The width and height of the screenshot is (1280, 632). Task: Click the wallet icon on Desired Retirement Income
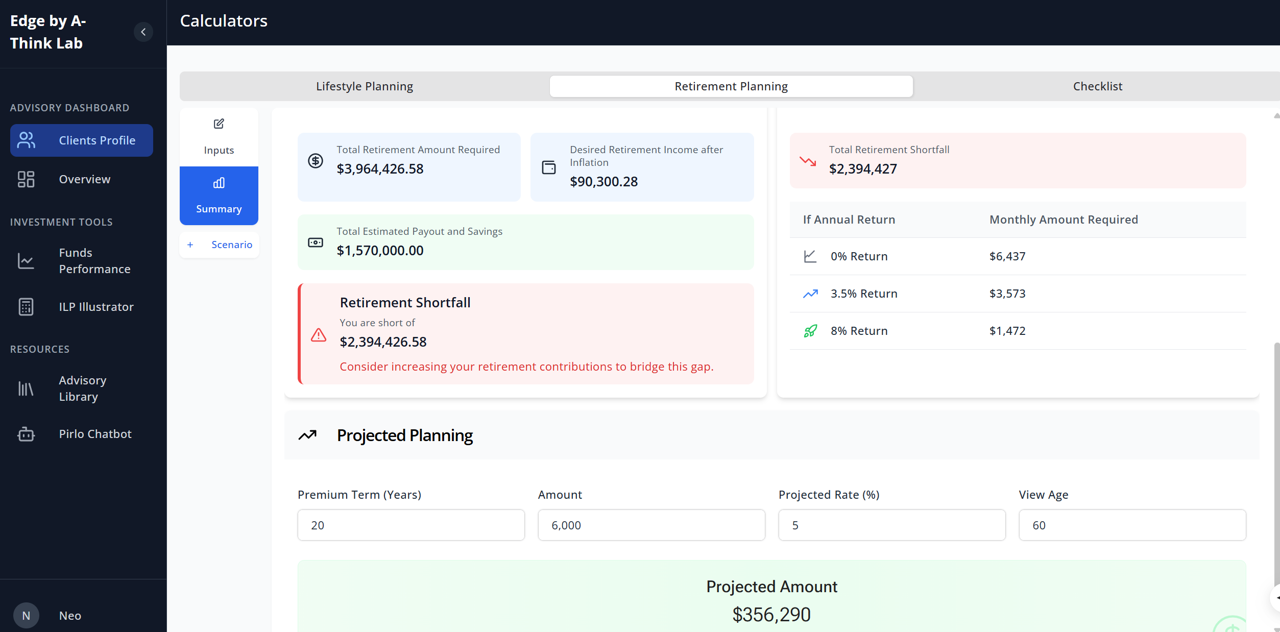[x=549, y=167]
